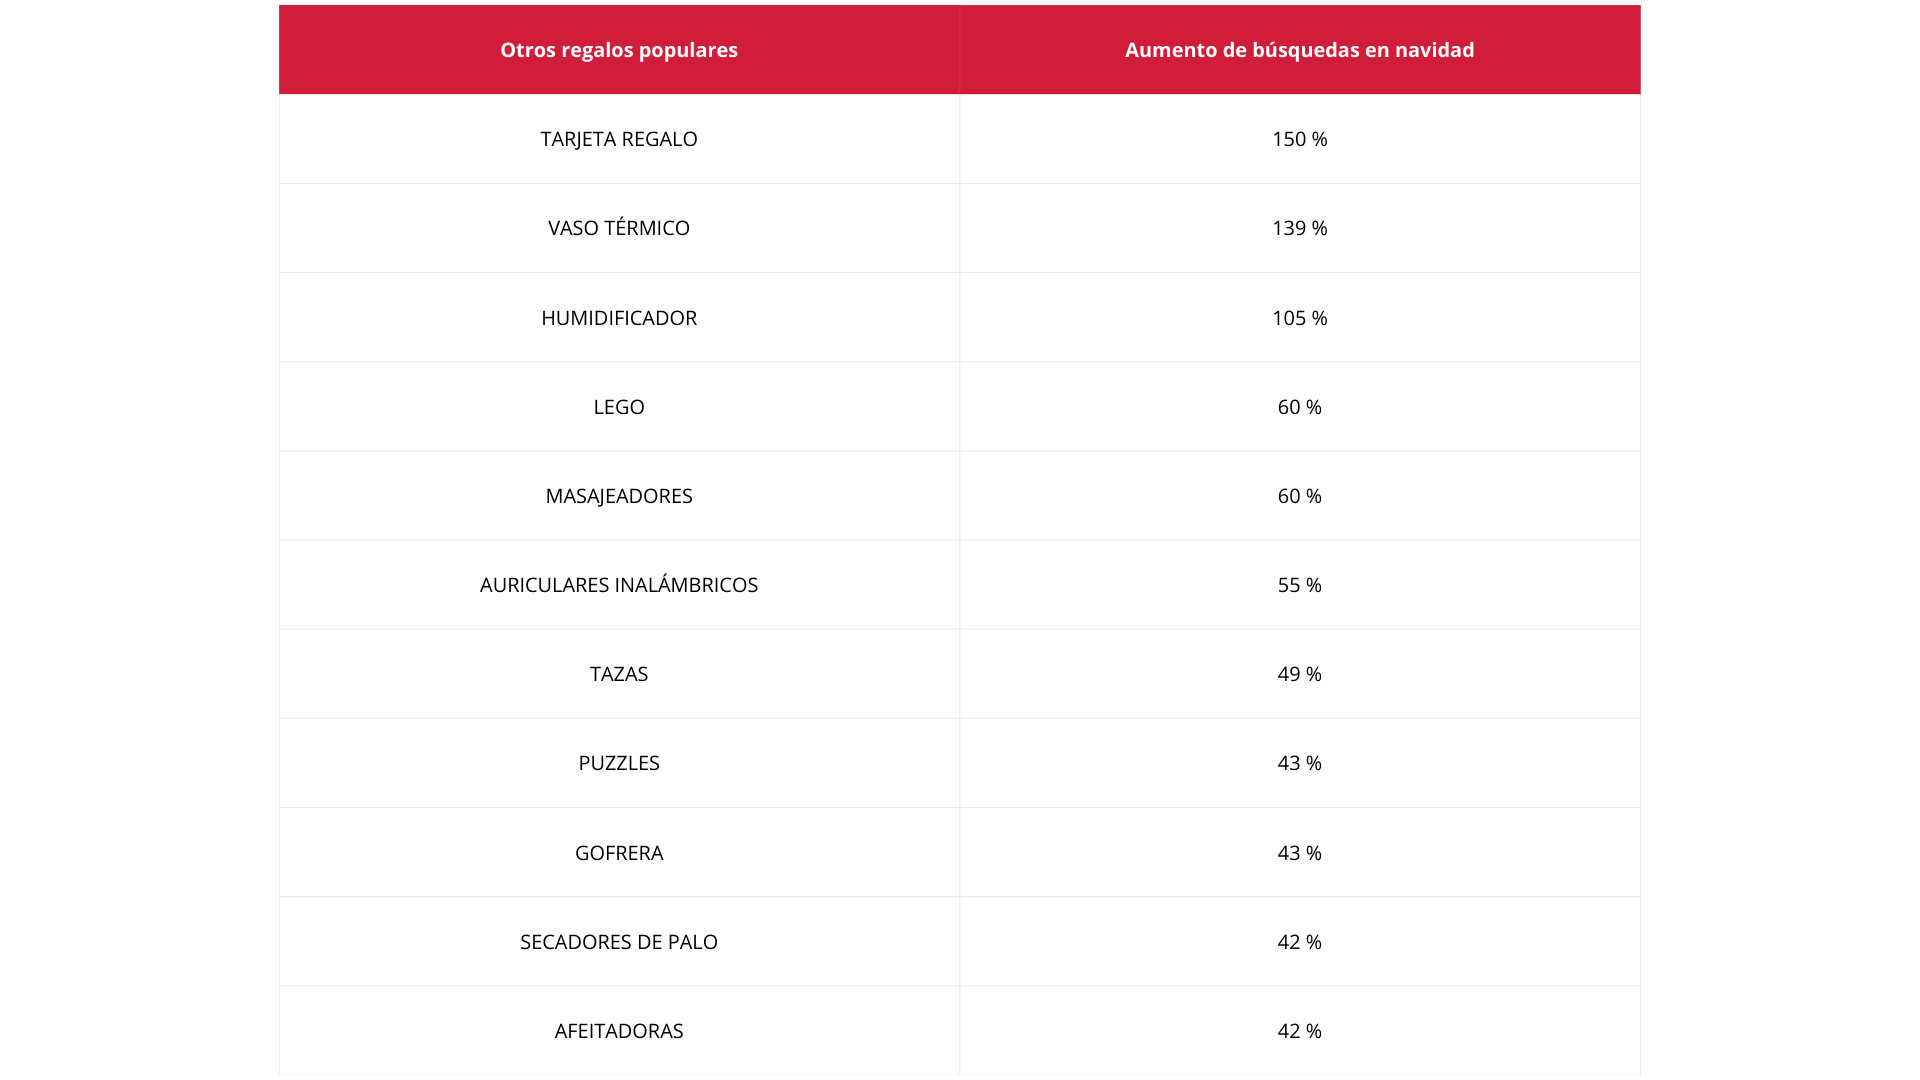The image size is (1920, 1080).
Task: Click the 'Aumento de búsquedas en navidad' header
Action: [1300, 50]
